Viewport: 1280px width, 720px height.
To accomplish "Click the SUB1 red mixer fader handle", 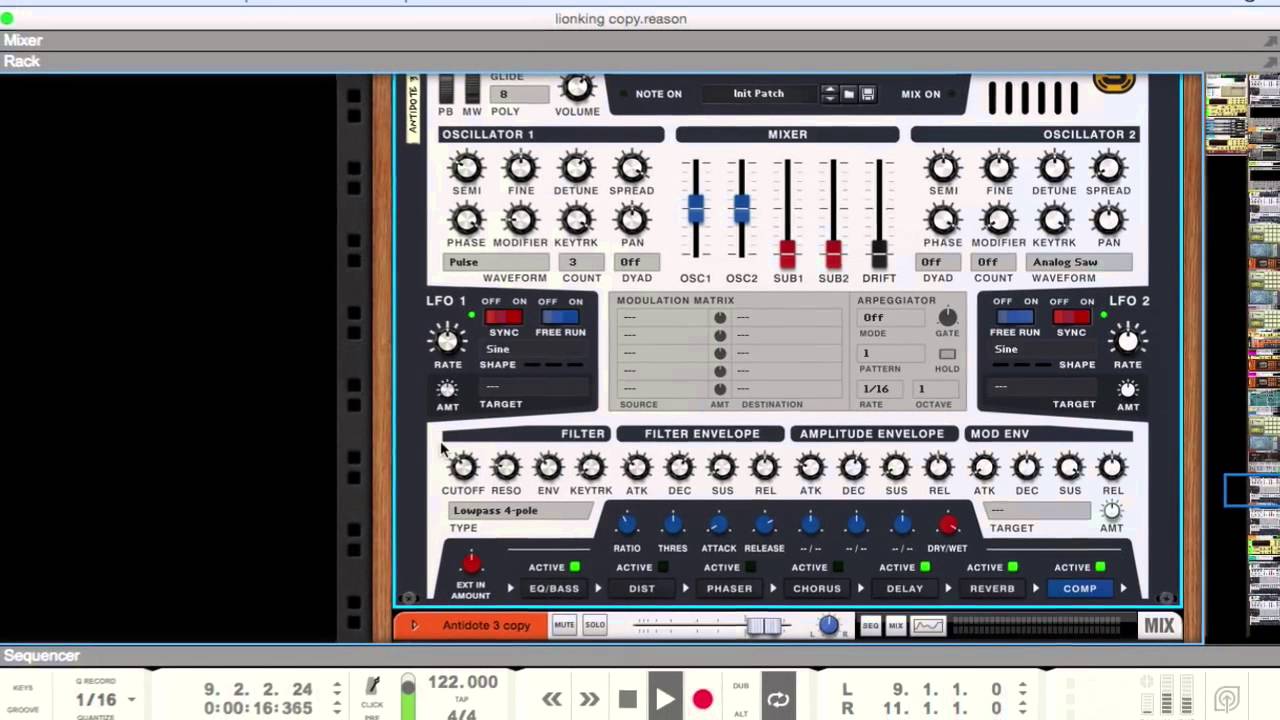I will pos(787,253).
